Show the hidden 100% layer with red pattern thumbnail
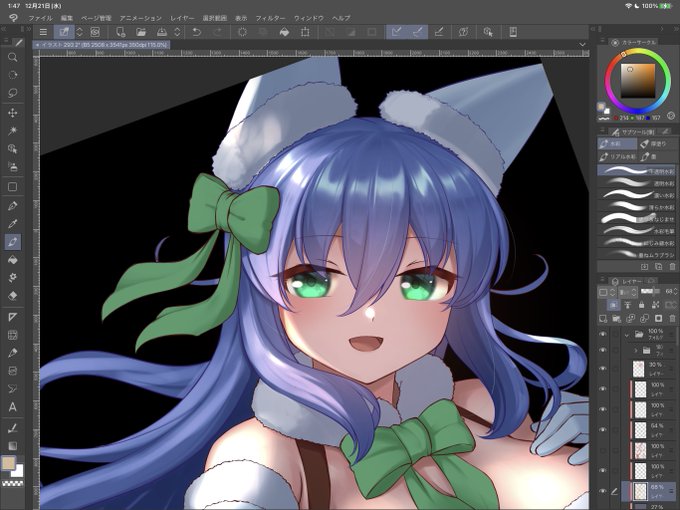Image resolution: width=680 pixels, height=510 pixels. coord(602,450)
